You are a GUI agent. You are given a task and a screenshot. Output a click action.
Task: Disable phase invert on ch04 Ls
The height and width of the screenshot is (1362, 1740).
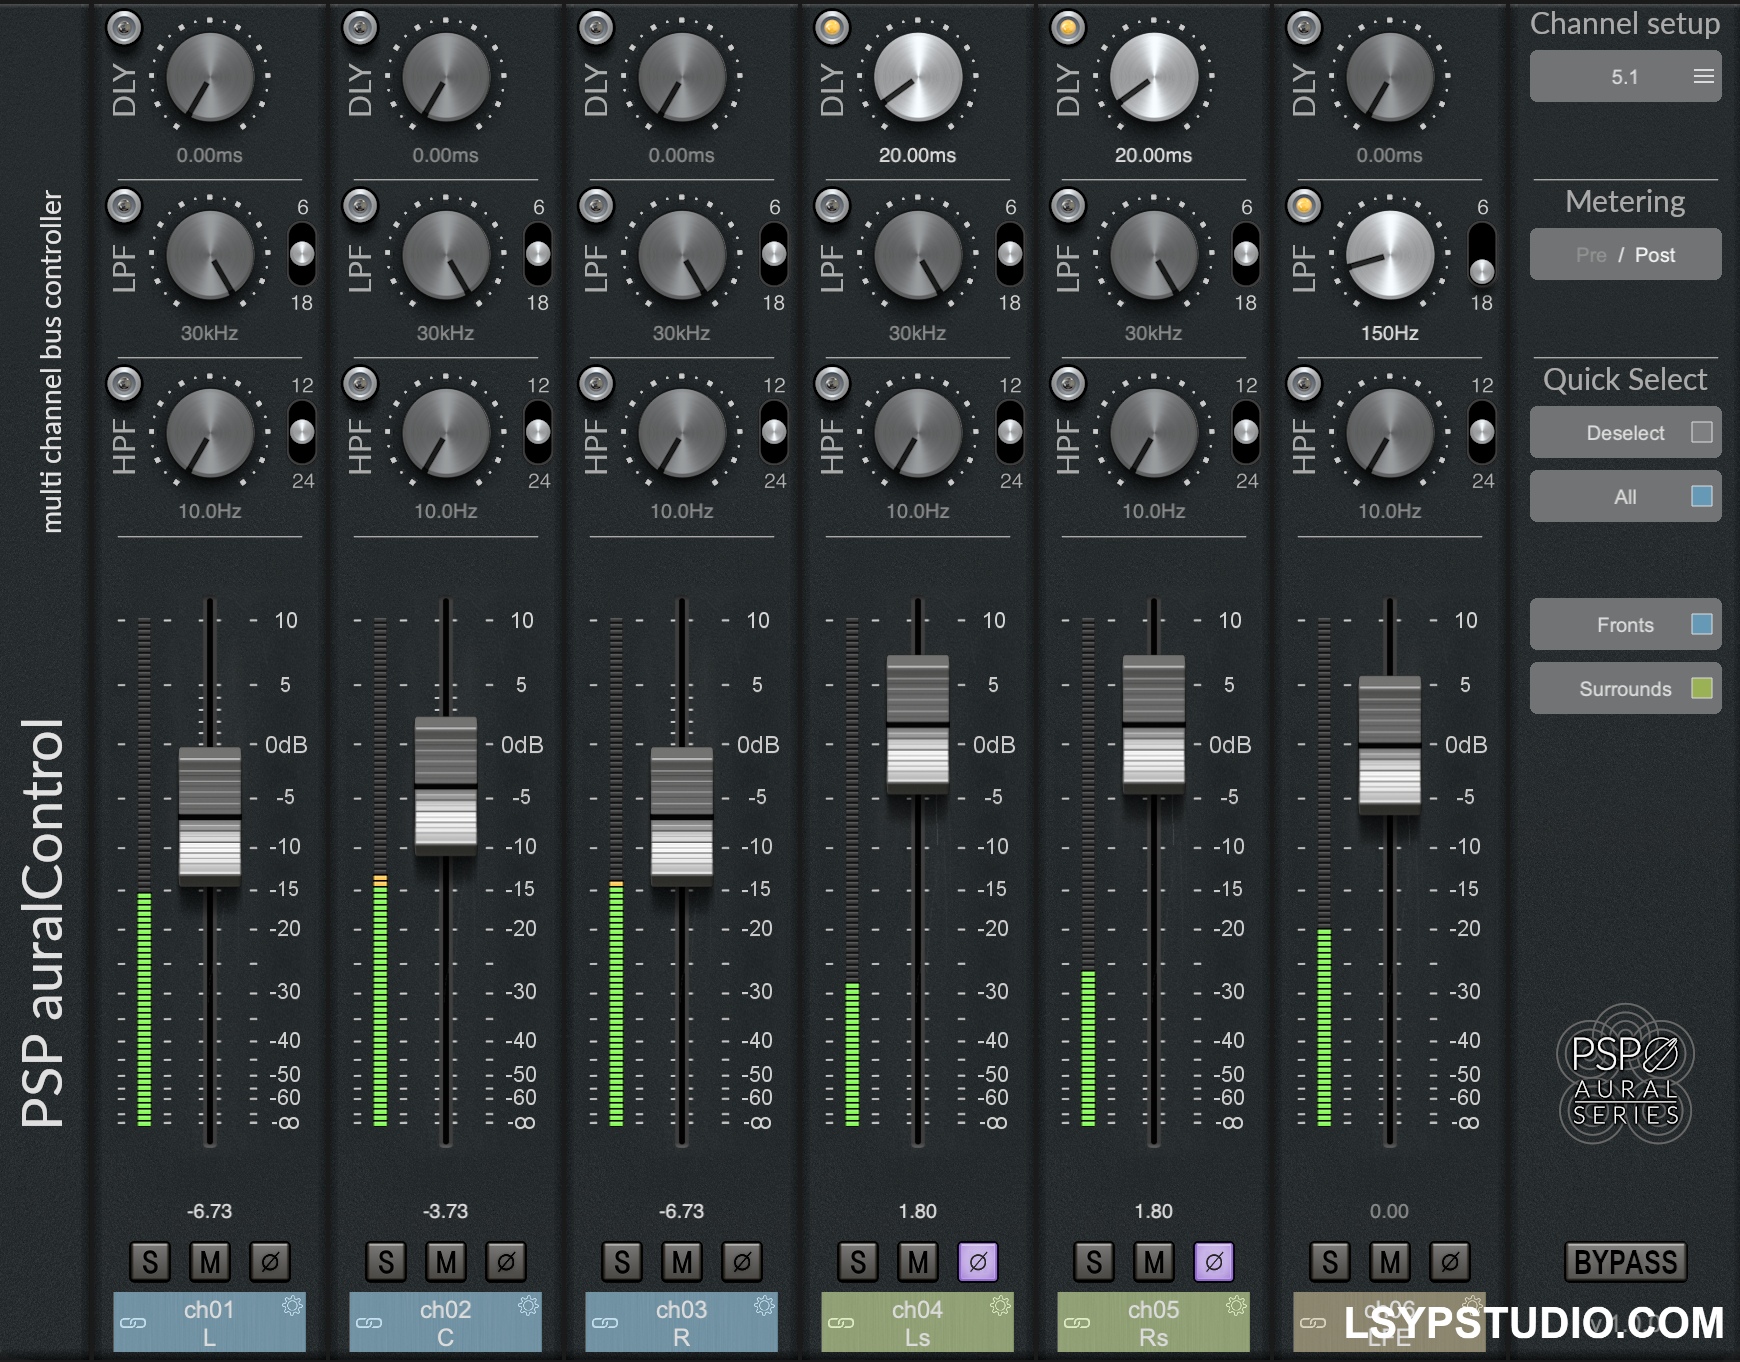(978, 1262)
